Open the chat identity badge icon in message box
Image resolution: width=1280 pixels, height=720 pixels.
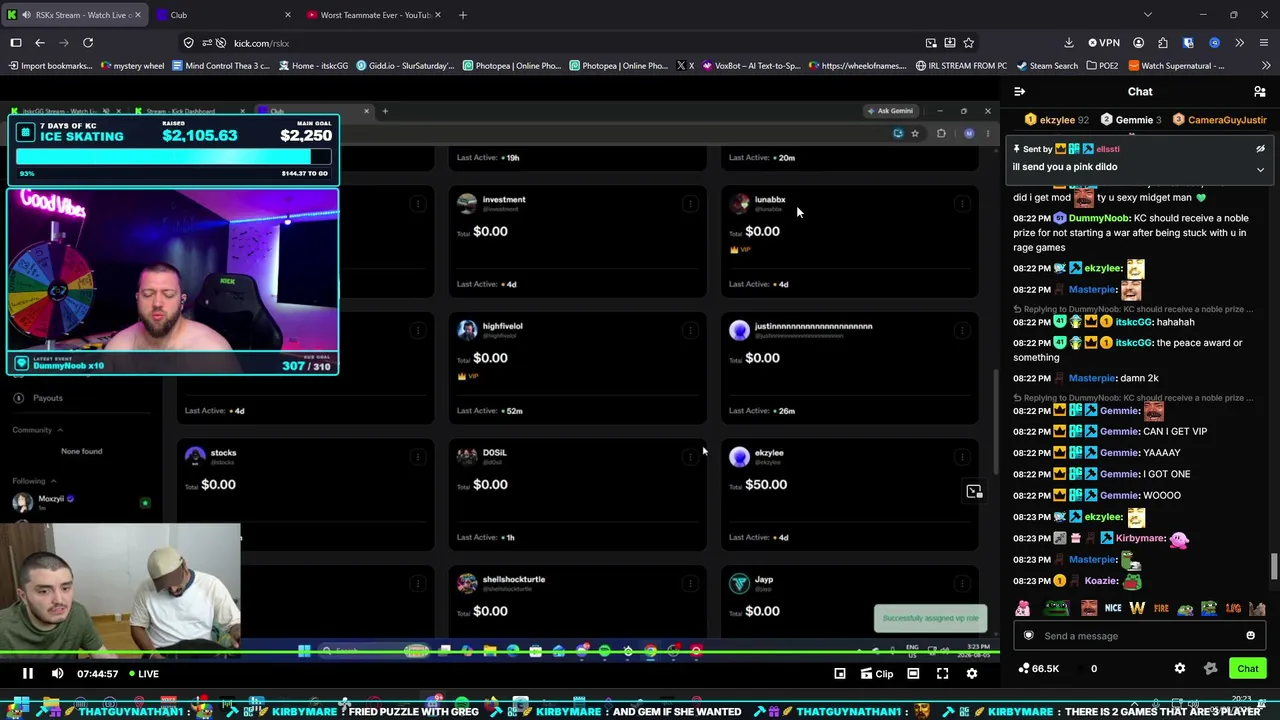click(1028, 636)
